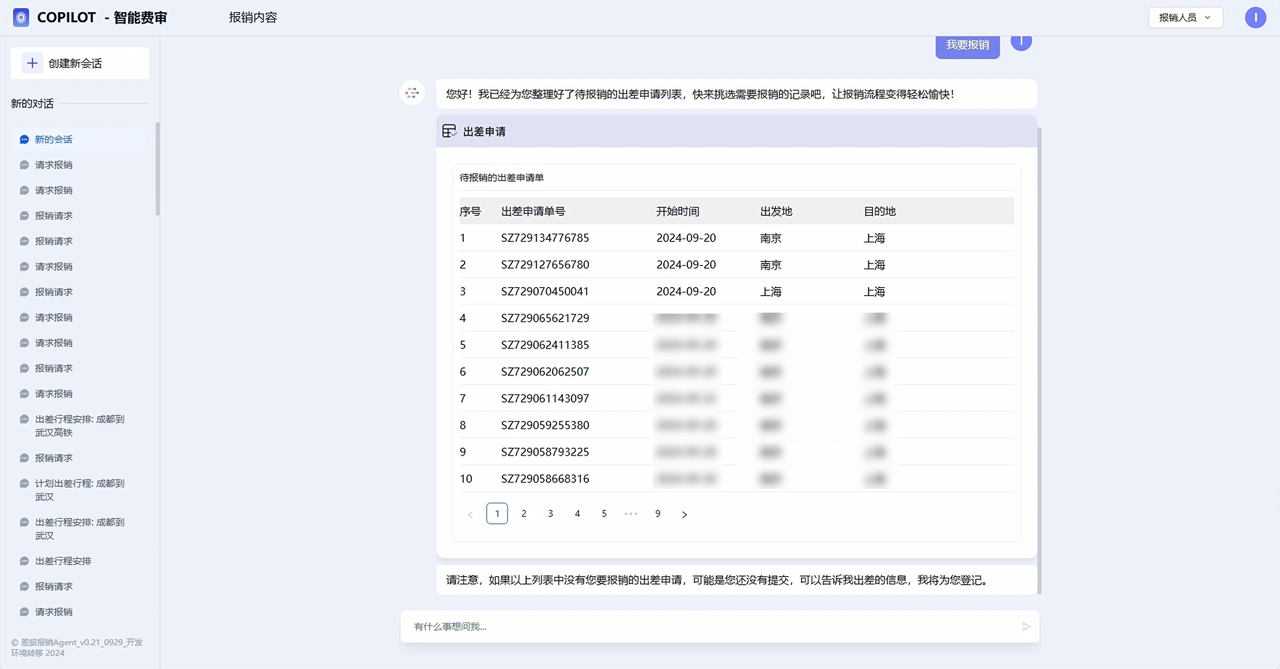Click the 开始时间 column header
The image size is (1280, 669).
click(678, 211)
